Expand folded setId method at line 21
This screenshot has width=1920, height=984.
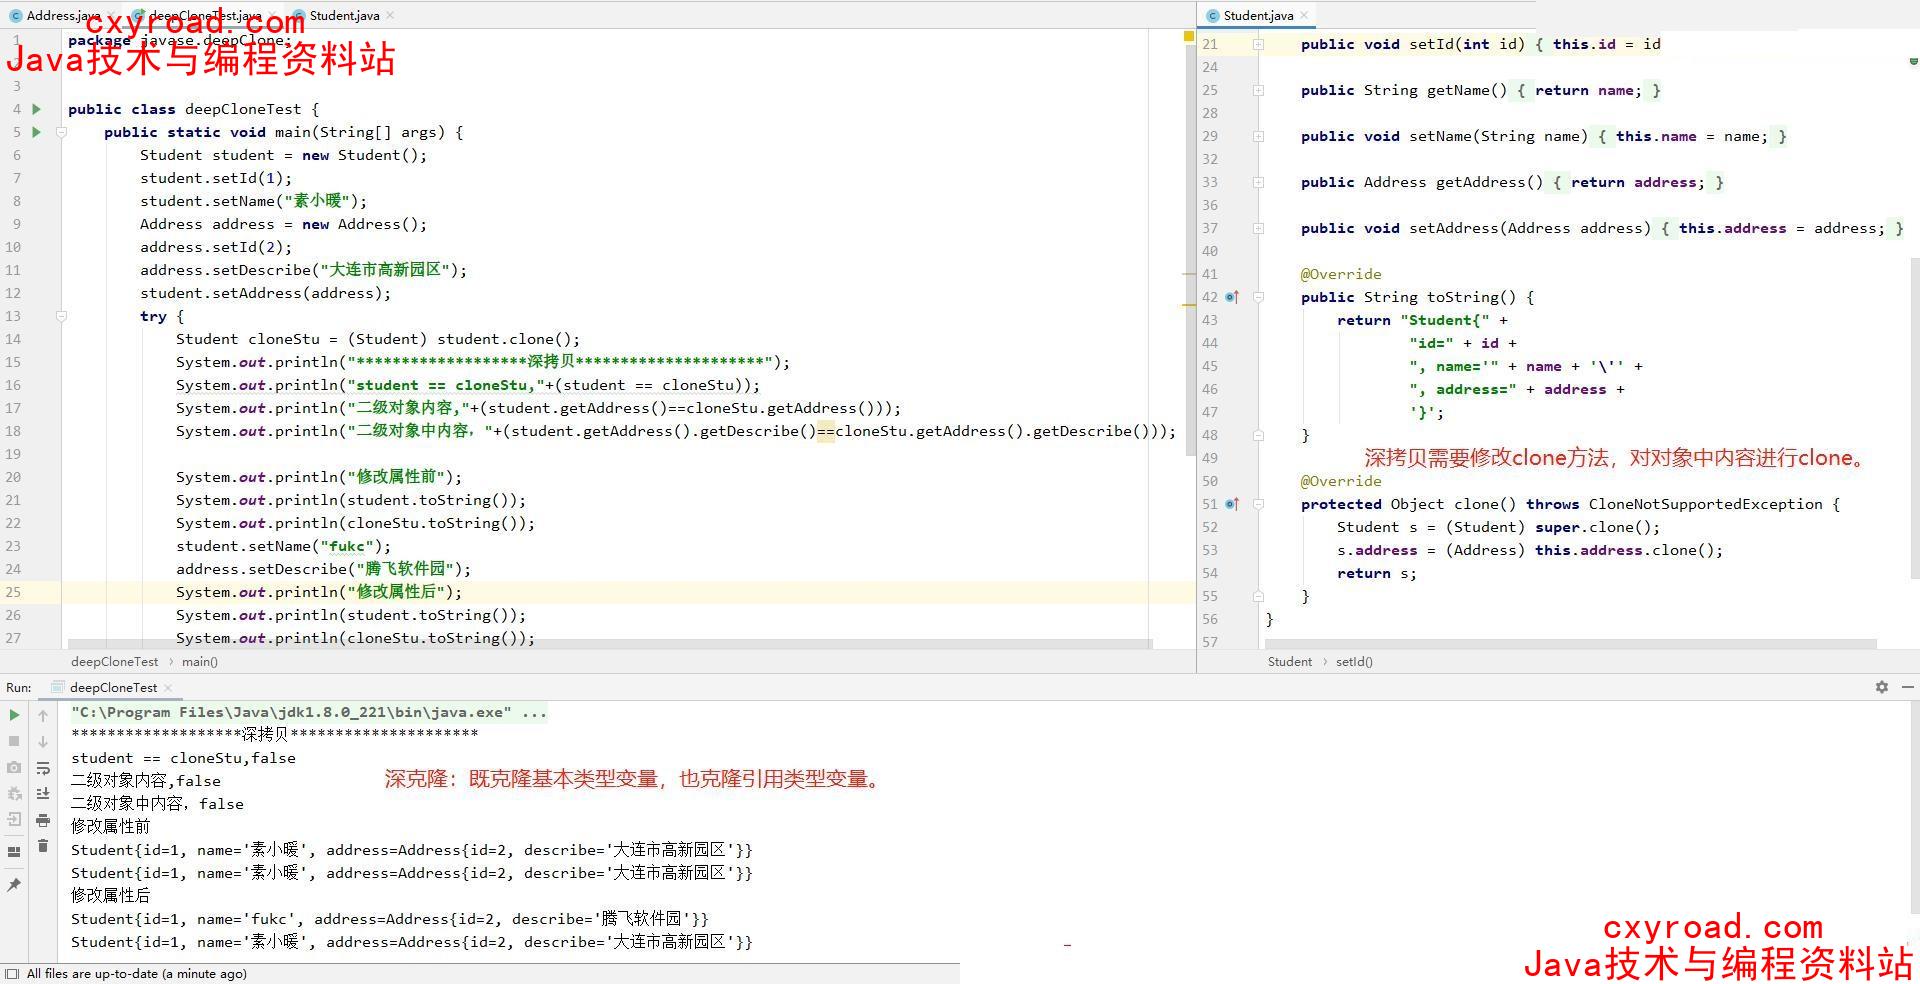[1258, 44]
